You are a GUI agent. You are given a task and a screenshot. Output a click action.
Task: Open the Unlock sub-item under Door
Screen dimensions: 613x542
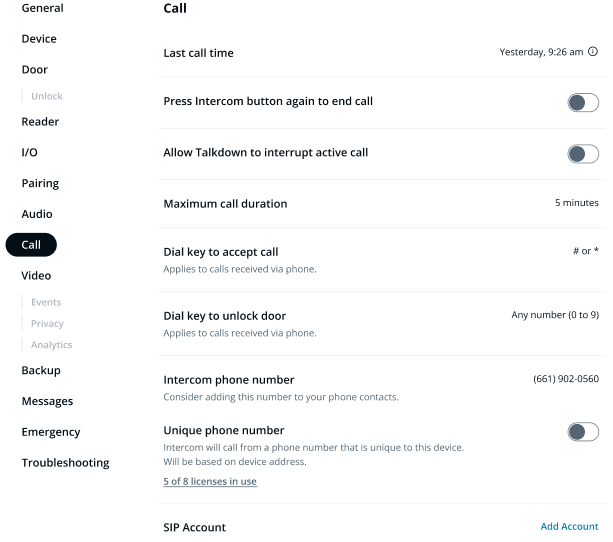pyautogui.click(x=47, y=96)
